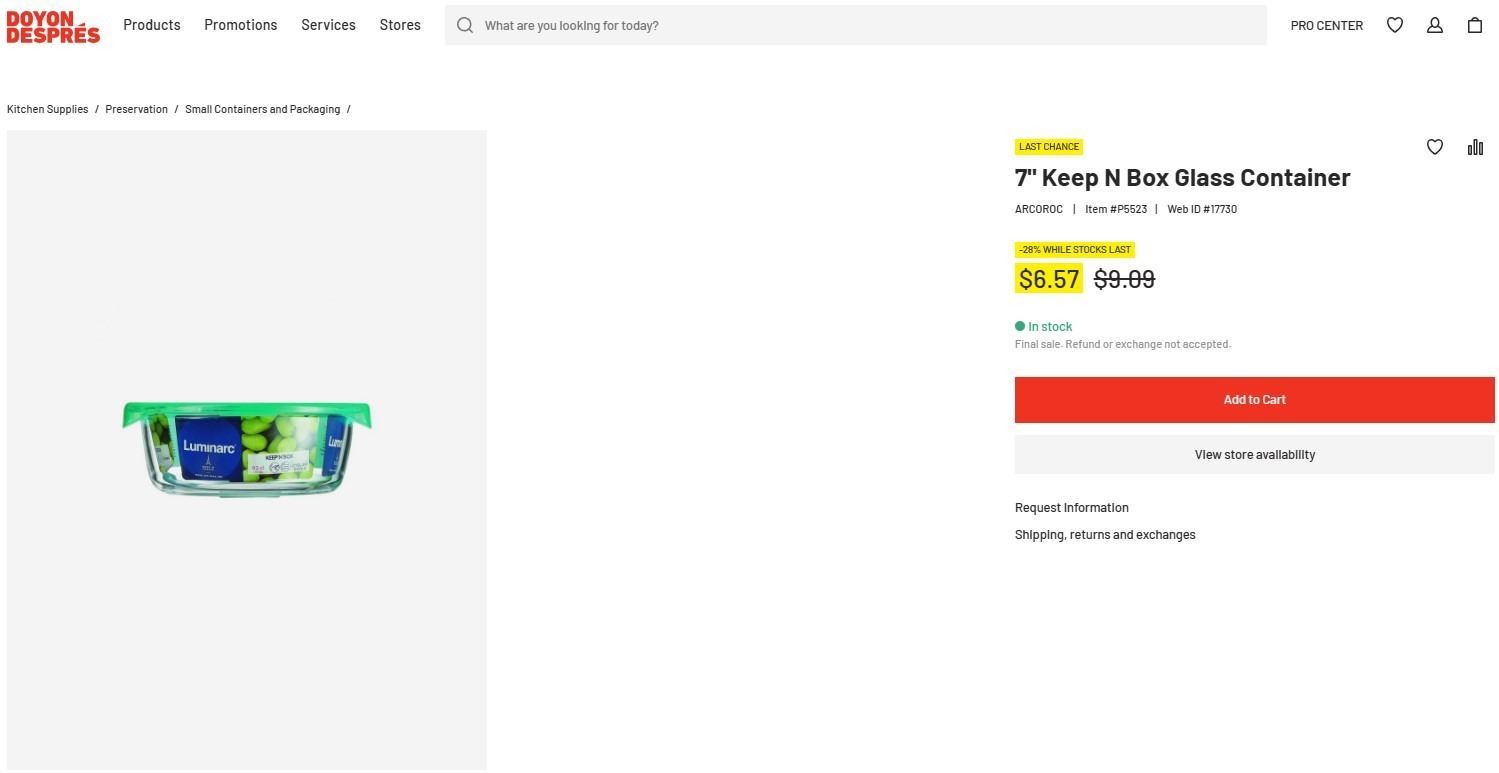Open the Services menu

328,25
